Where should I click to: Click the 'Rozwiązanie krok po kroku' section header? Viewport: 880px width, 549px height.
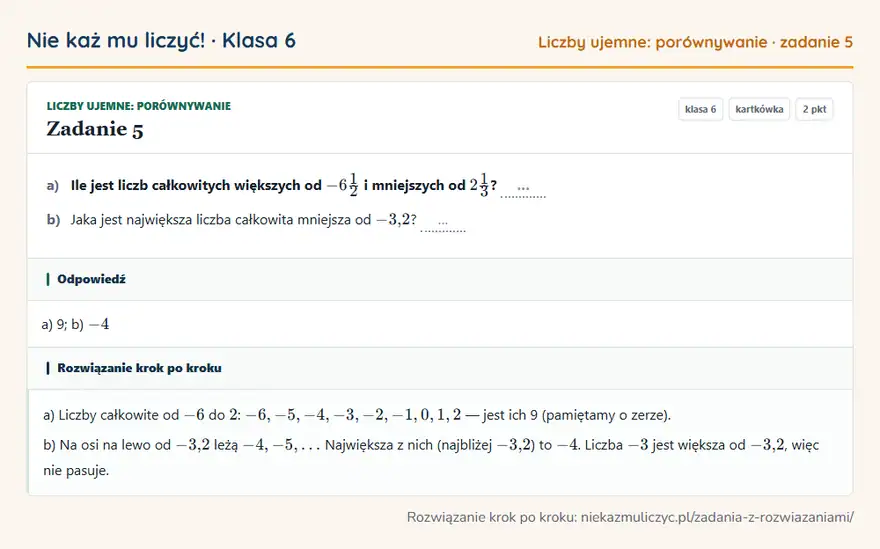pos(440,368)
